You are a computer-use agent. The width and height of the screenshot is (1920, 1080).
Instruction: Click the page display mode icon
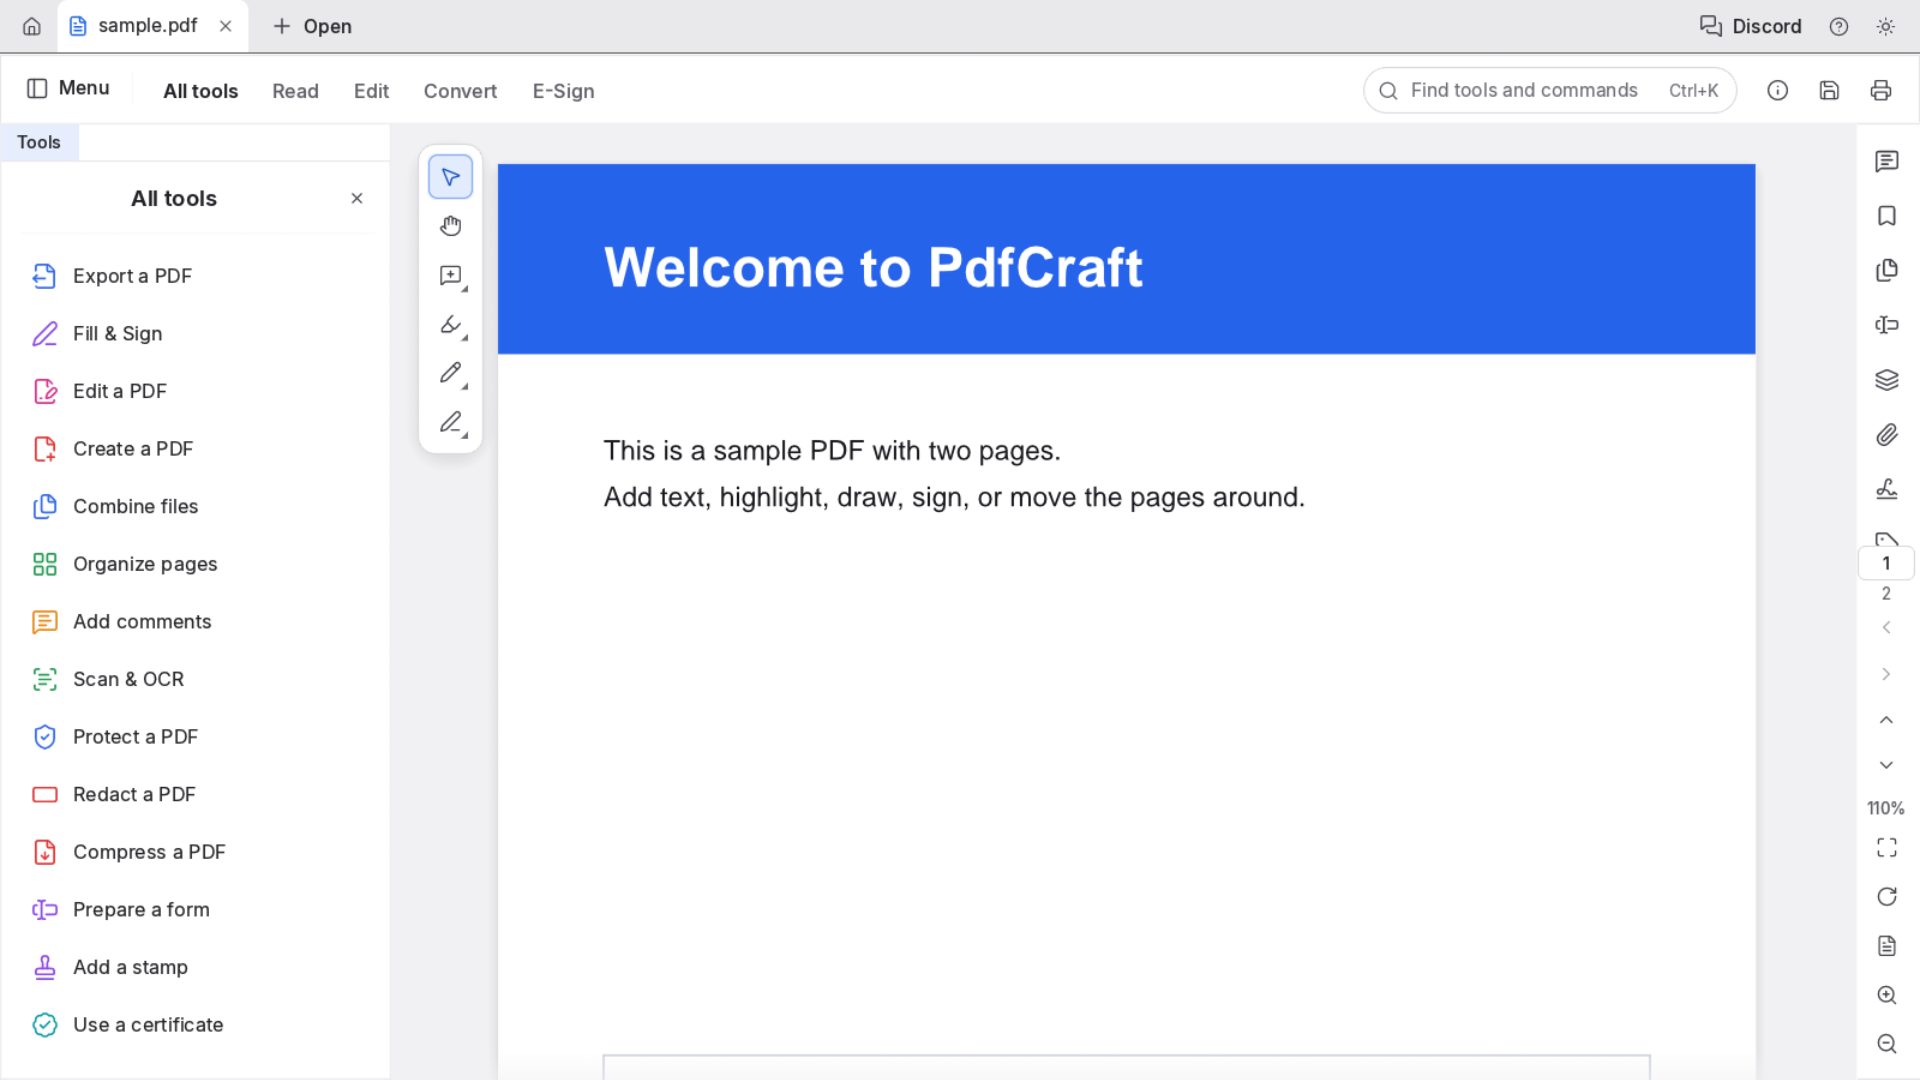point(1886,946)
